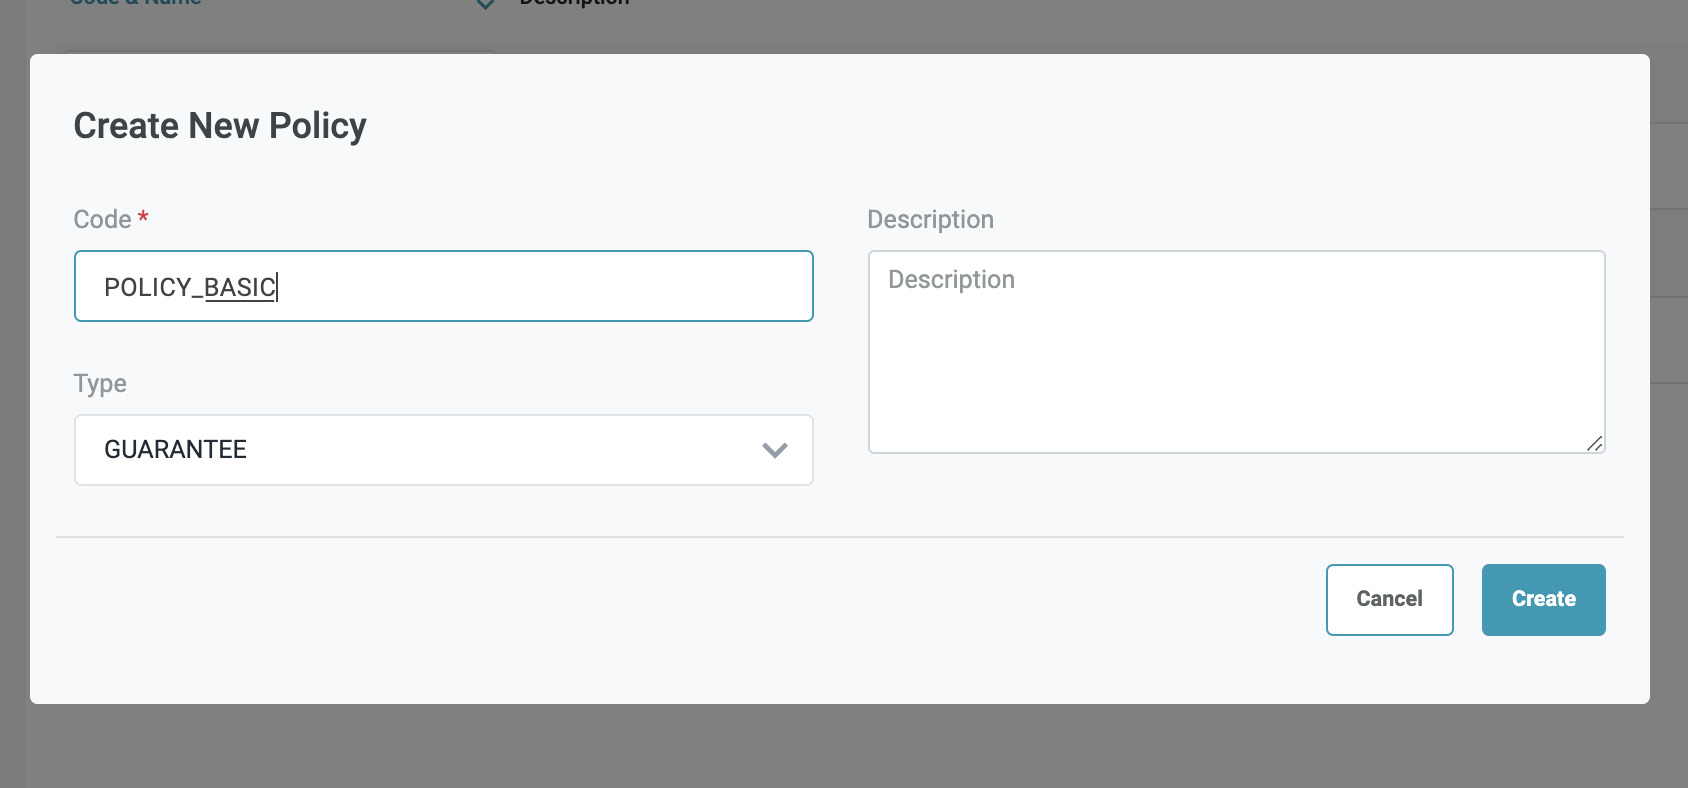The image size is (1688, 788).
Task: Click the Create New Policy dialog title
Action: pos(220,126)
